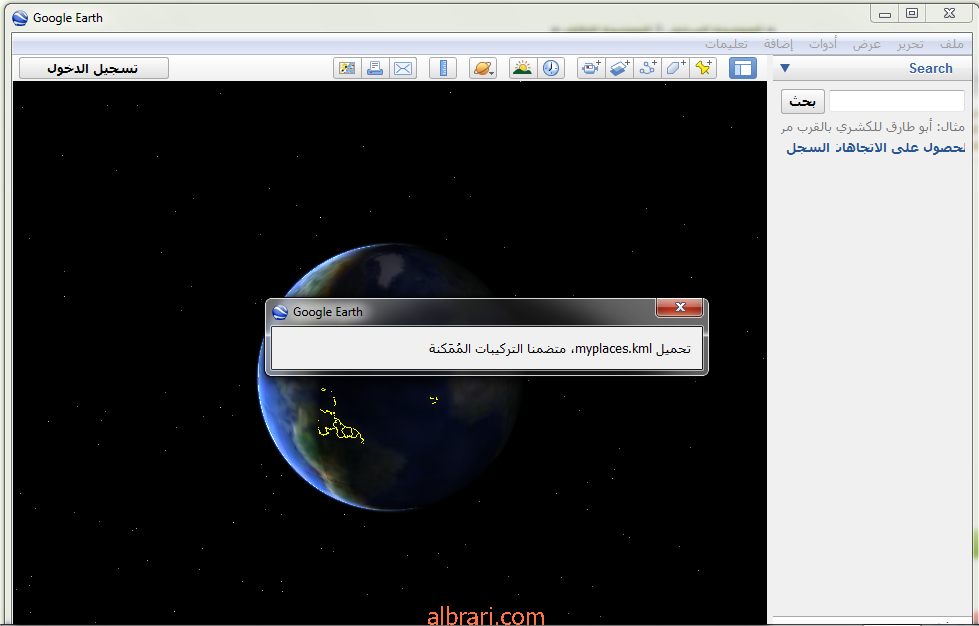This screenshot has height=626, width=979.
Task: Click the بحث search button
Action: 802,101
